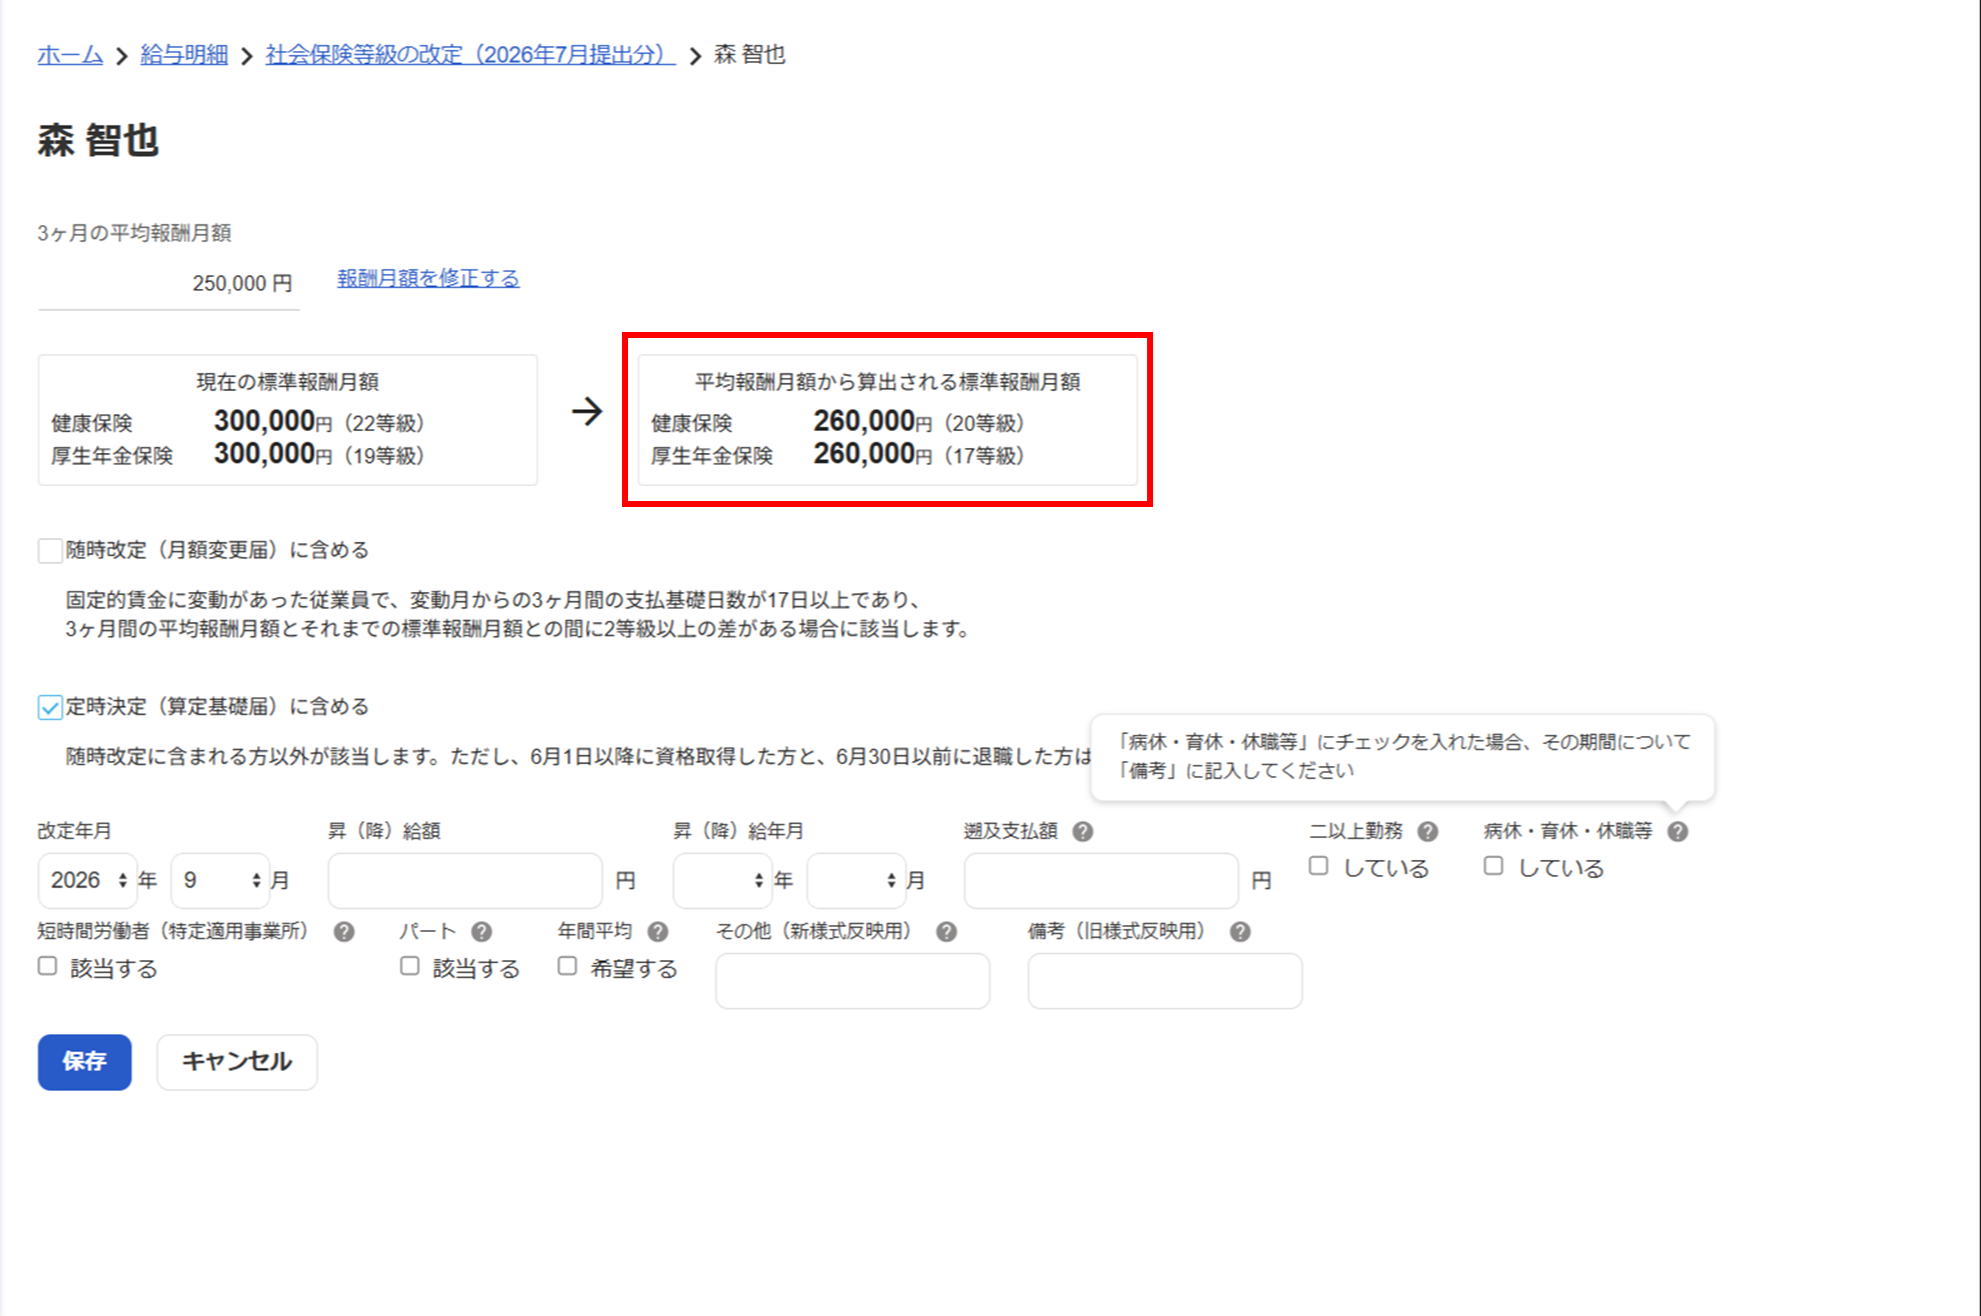Click help icon for 備考（旧様式反映用）
Image resolution: width=1981 pixels, height=1316 pixels.
pos(1240,931)
